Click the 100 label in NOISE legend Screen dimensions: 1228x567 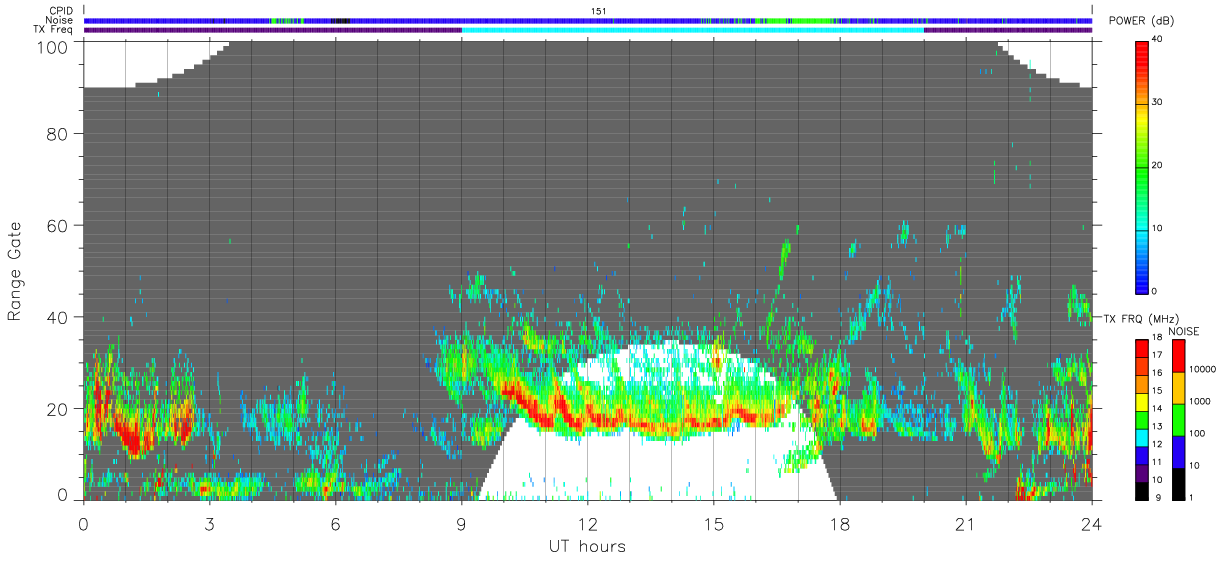[x=1196, y=434]
